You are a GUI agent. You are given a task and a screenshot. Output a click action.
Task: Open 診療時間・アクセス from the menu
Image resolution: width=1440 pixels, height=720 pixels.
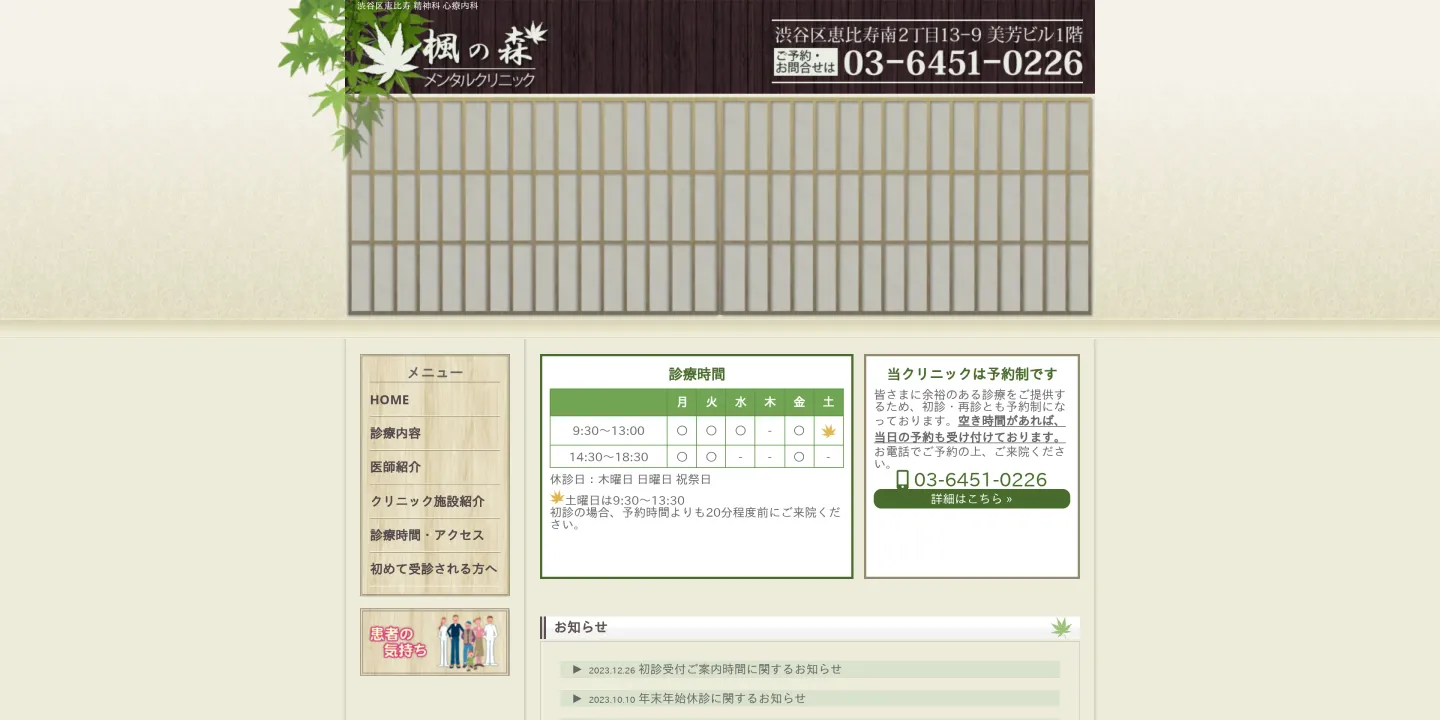click(425, 535)
